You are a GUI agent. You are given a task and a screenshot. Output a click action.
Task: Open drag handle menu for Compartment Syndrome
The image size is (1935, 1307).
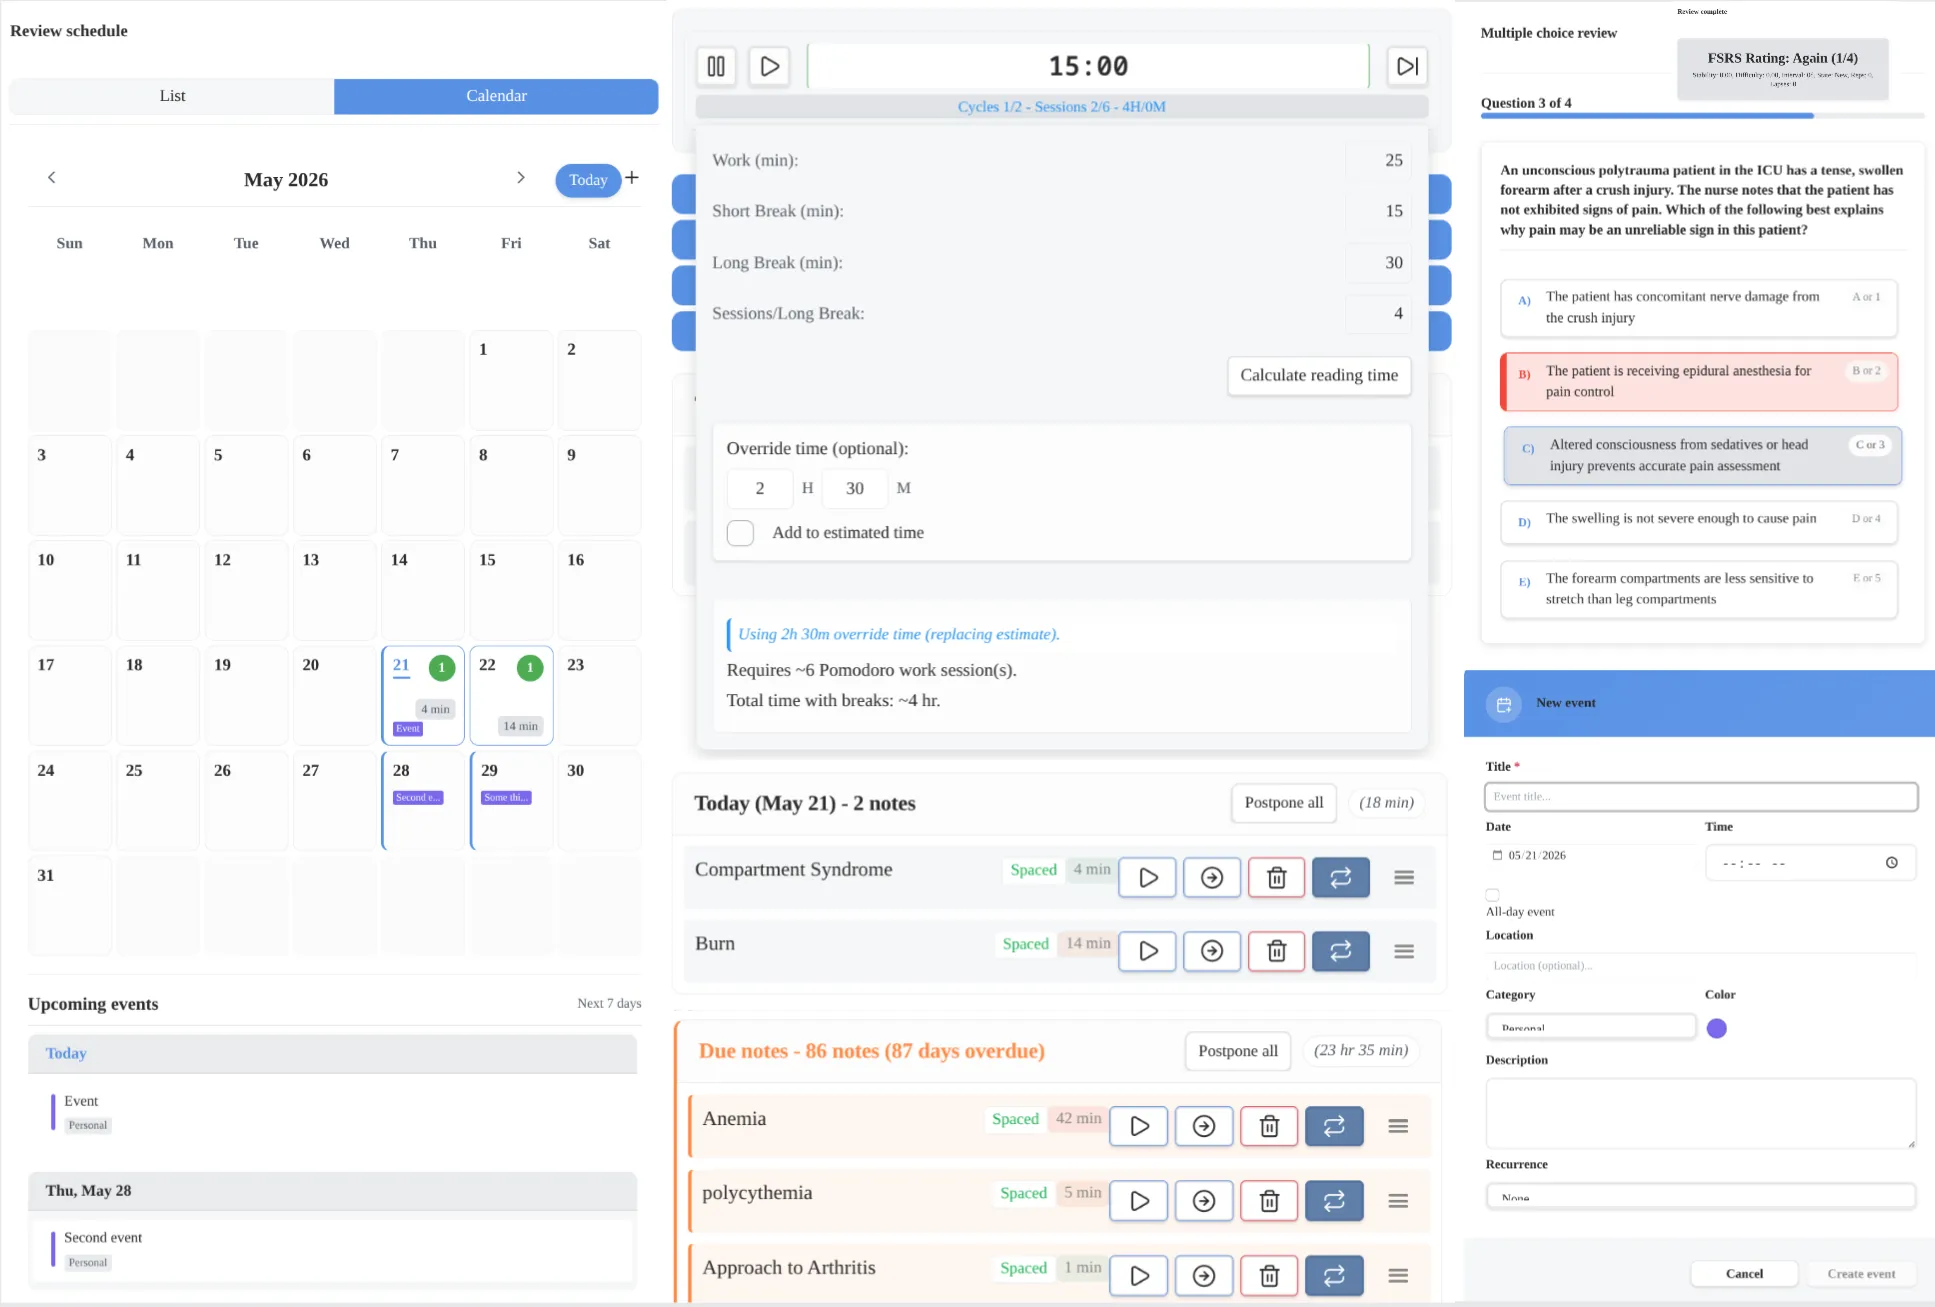(x=1404, y=877)
